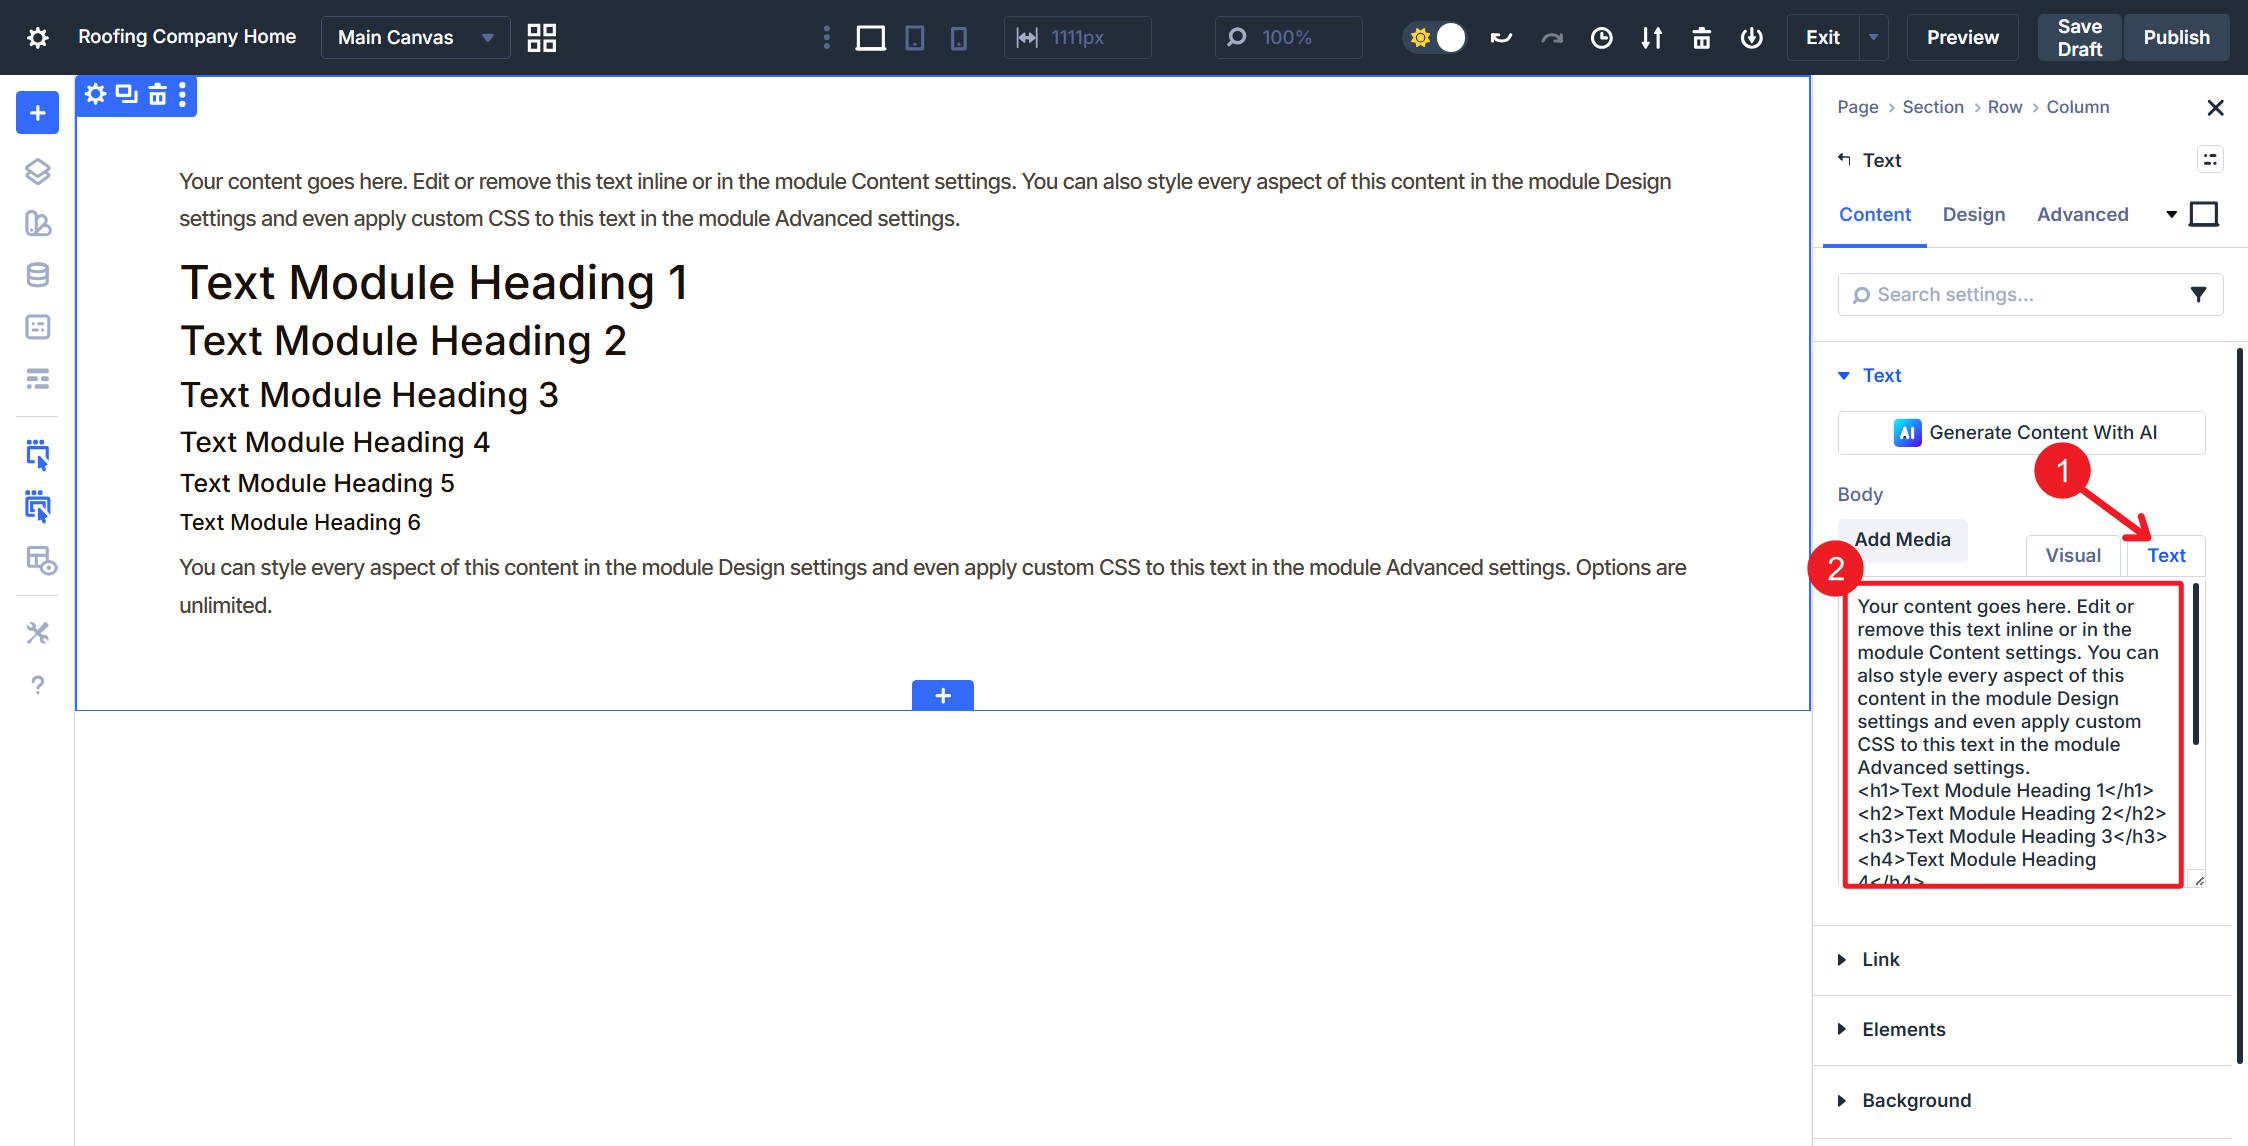The width and height of the screenshot is (2248, 1146).
Task: Undo the last change
Action: 1500,38
